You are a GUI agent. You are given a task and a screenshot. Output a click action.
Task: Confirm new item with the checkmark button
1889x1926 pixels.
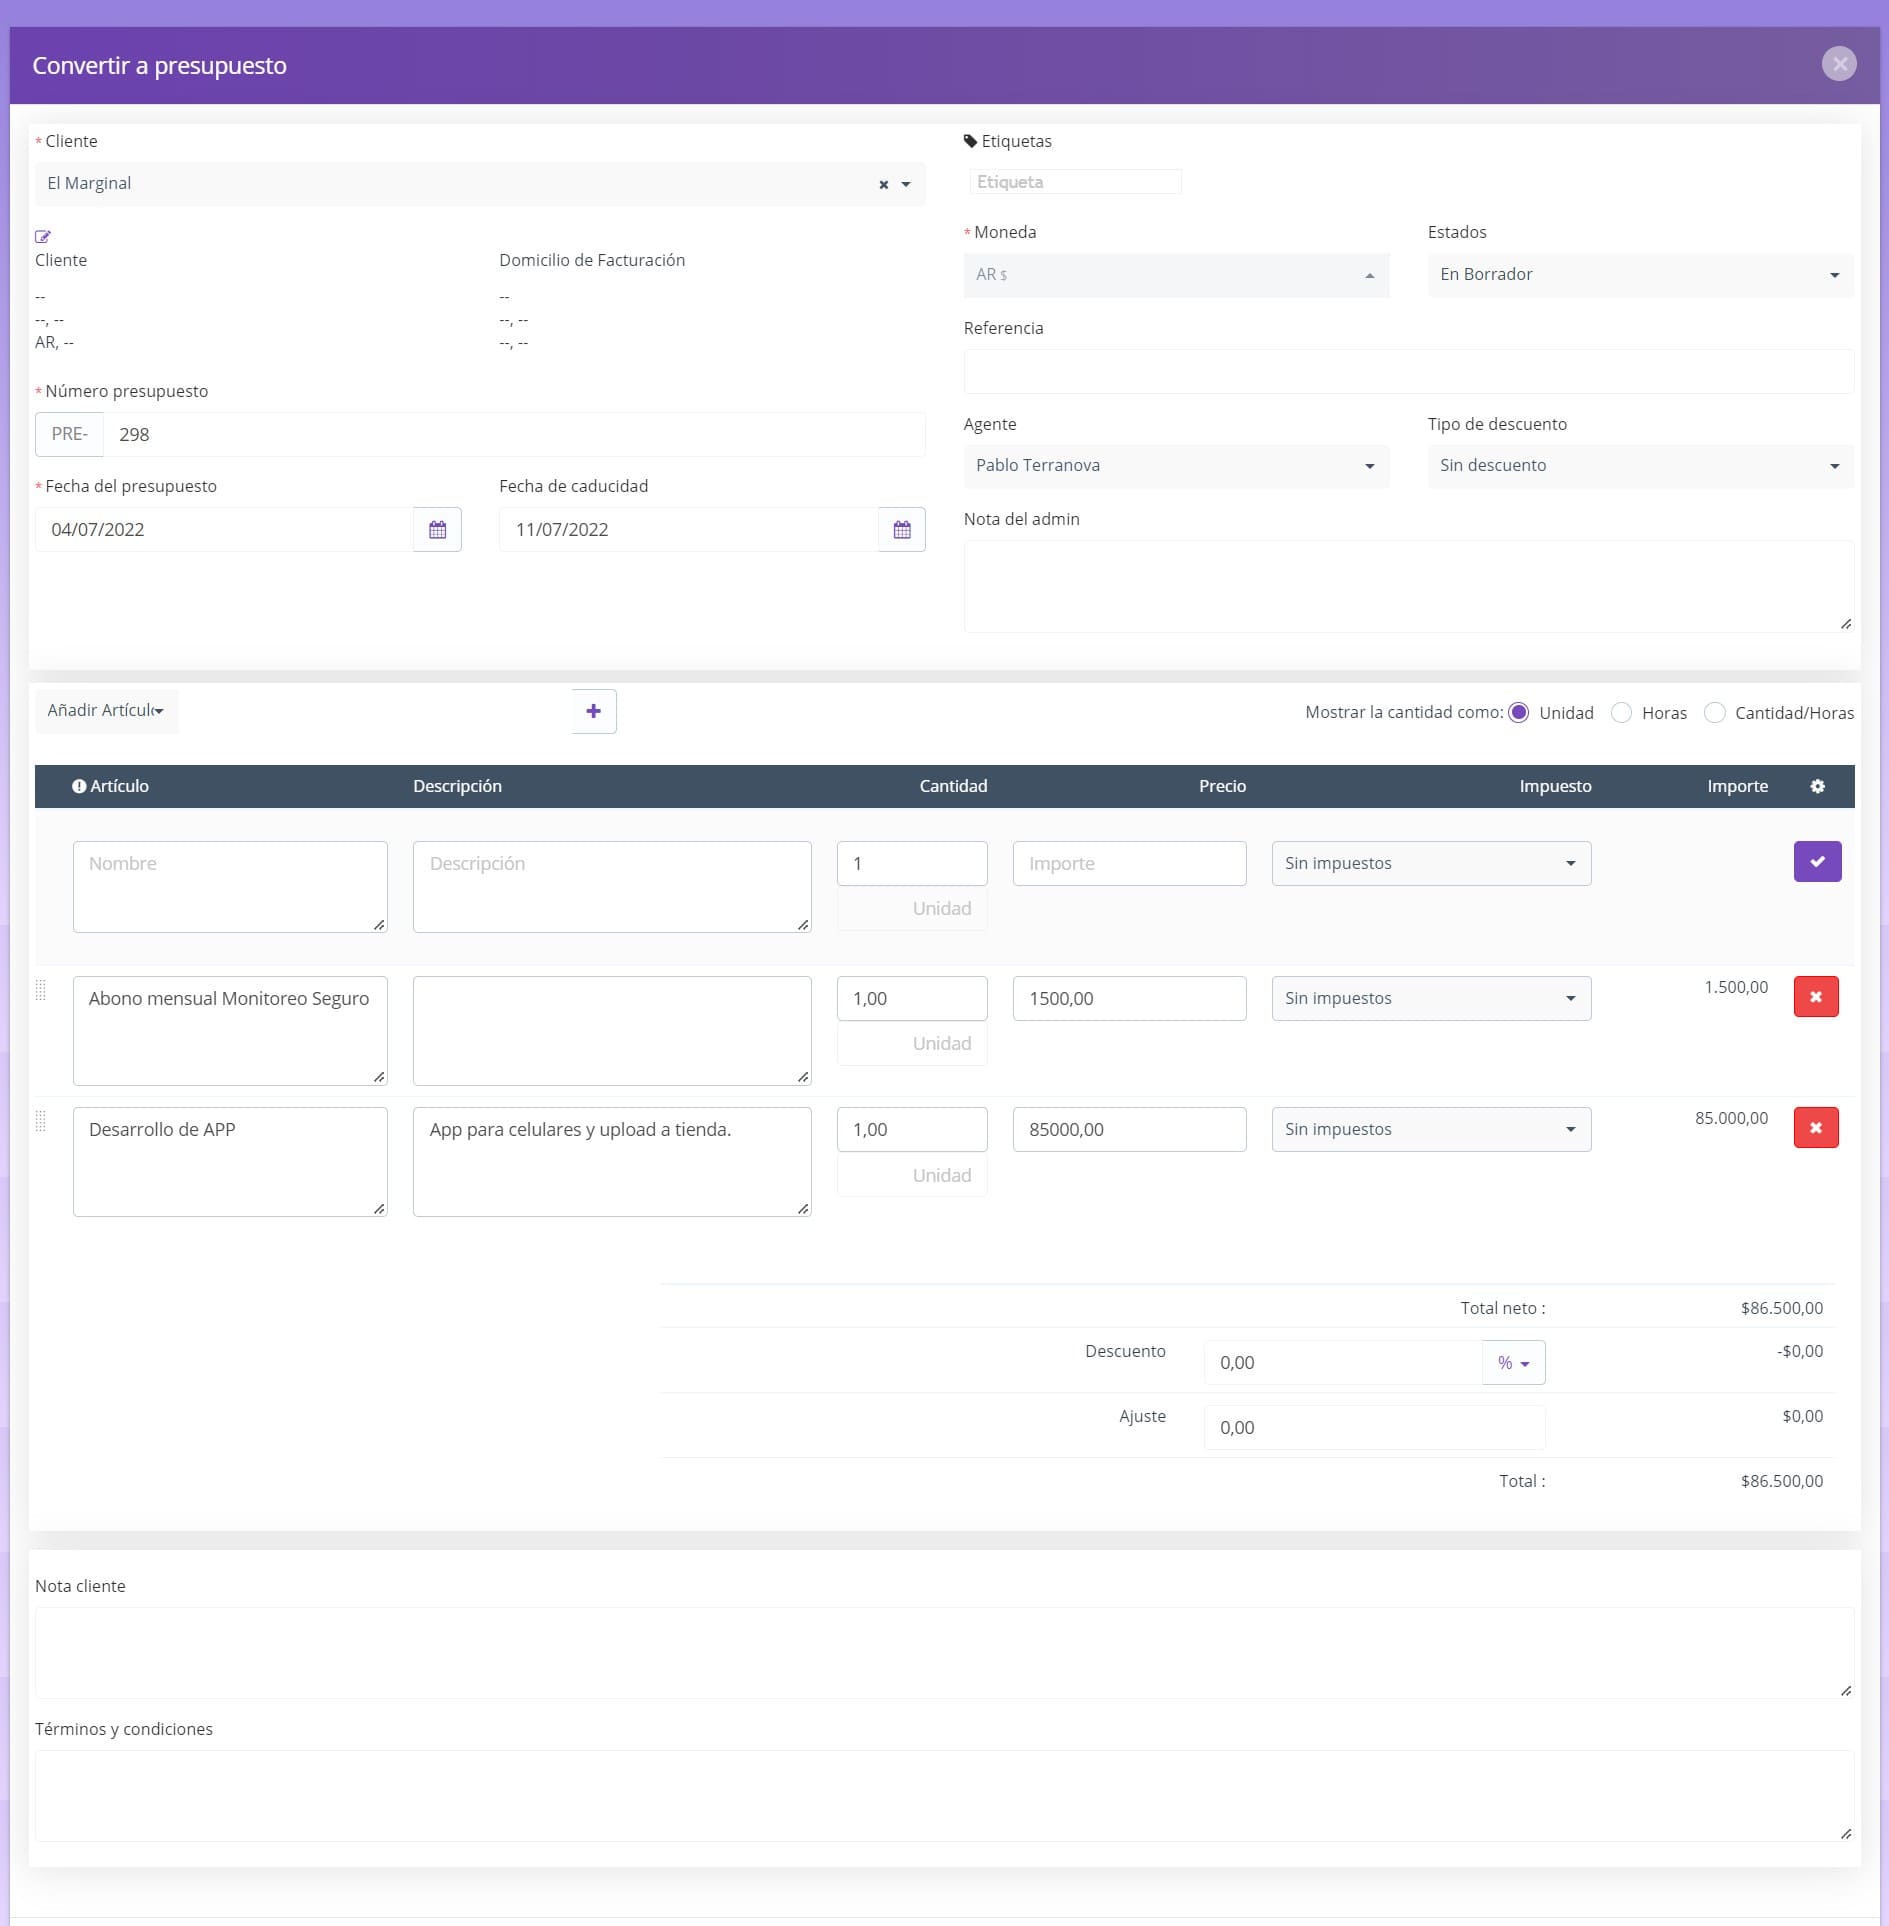pos(1817,862)
